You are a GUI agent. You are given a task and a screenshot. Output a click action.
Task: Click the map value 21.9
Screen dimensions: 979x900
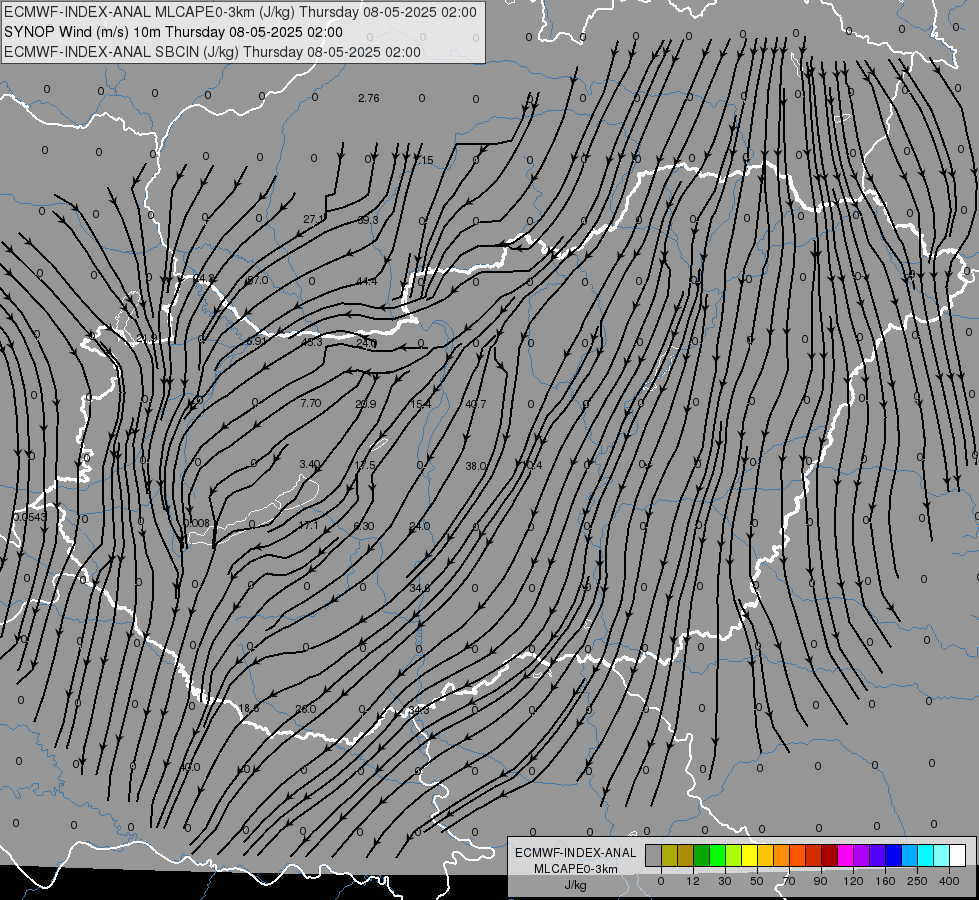pyautogui.click(x=147, y=338)
